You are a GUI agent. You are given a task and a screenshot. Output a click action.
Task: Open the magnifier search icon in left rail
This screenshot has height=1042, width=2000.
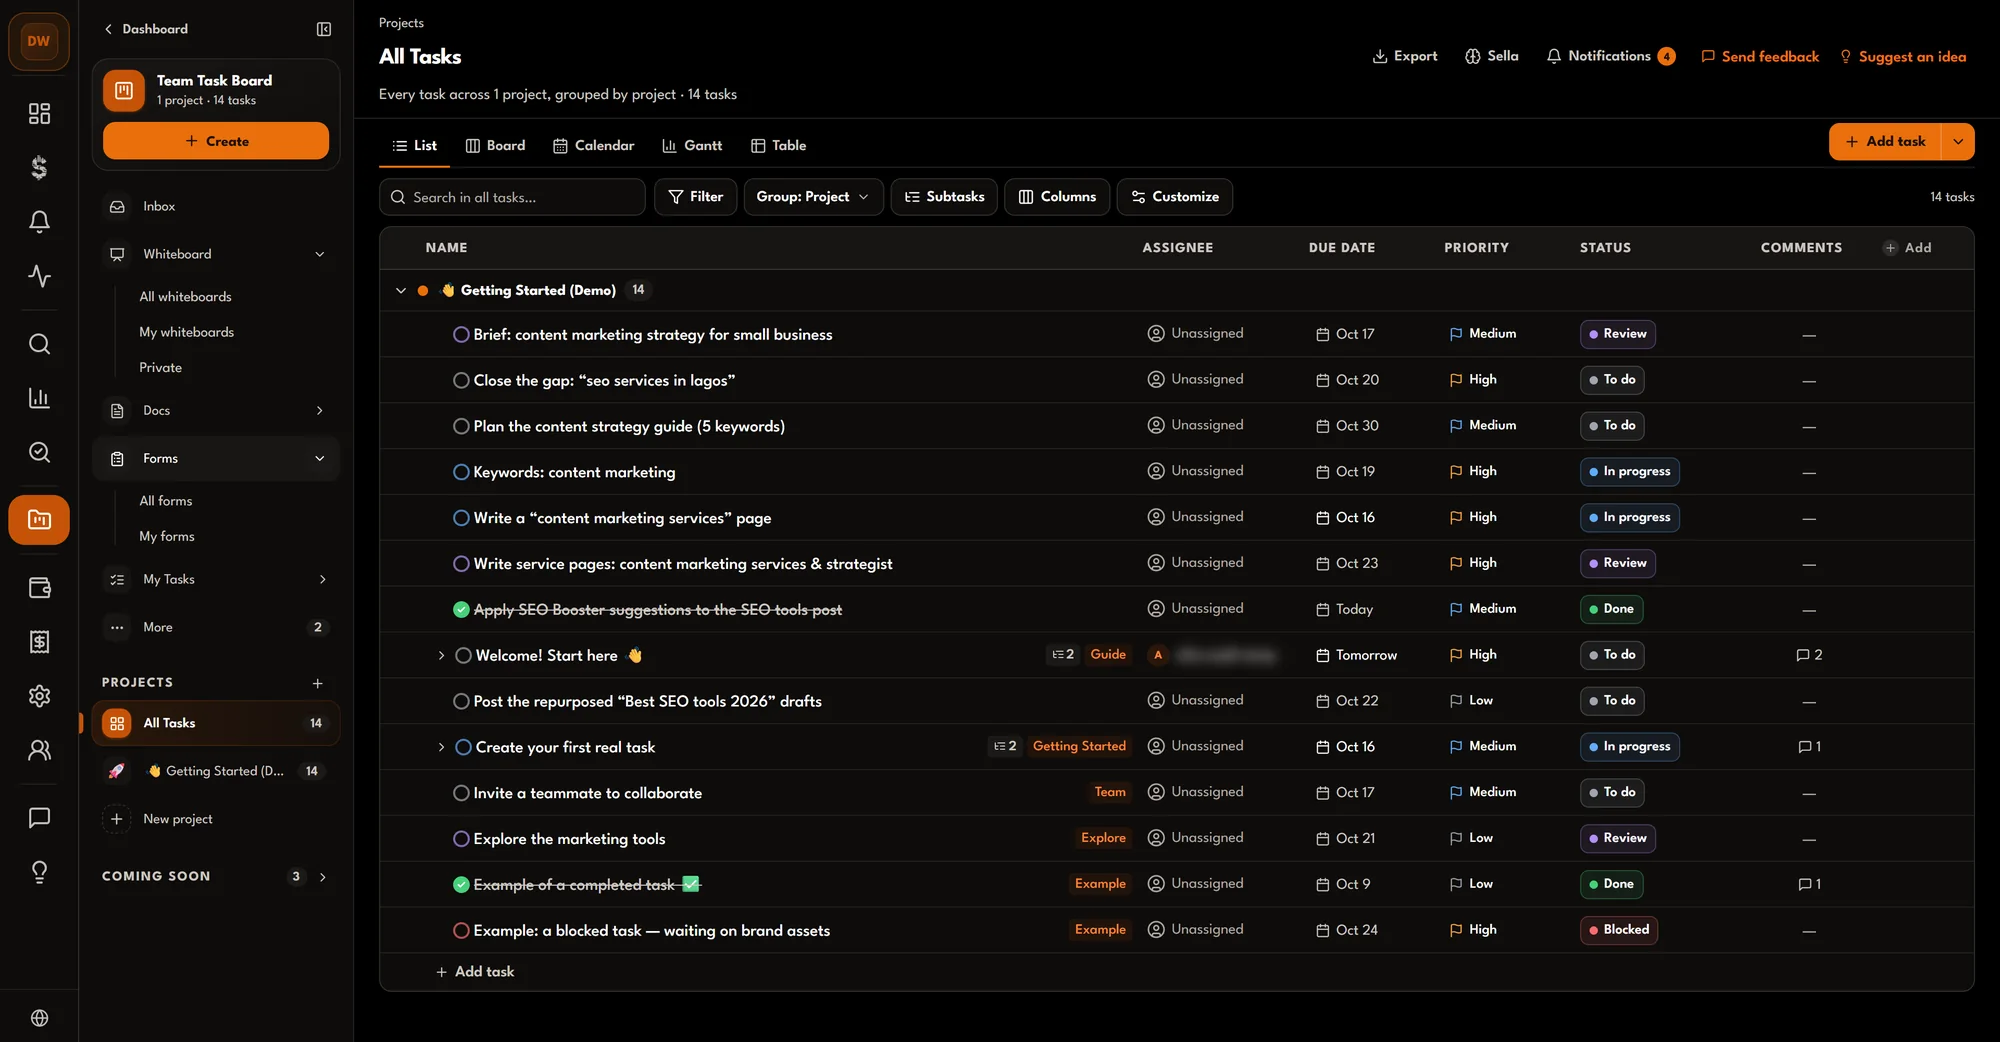pos(39,344)
